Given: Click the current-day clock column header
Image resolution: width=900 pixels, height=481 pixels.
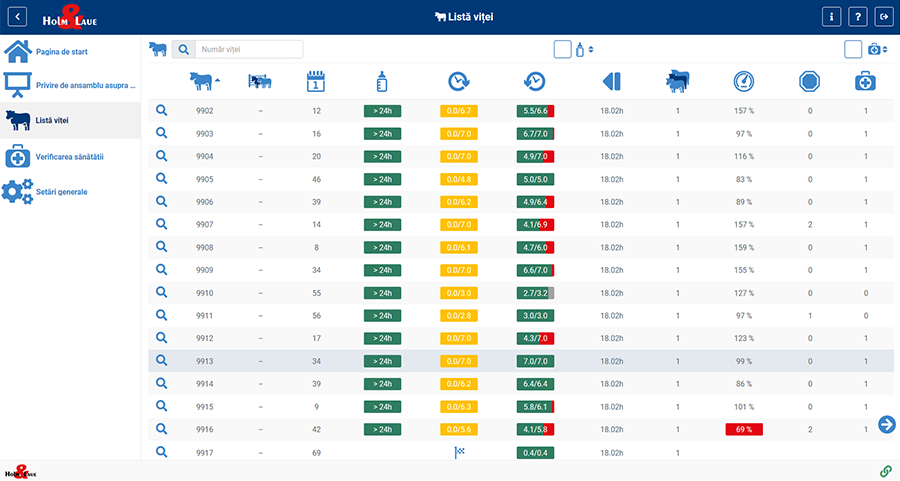Looking at the screenshot, I should coord(459,82).
